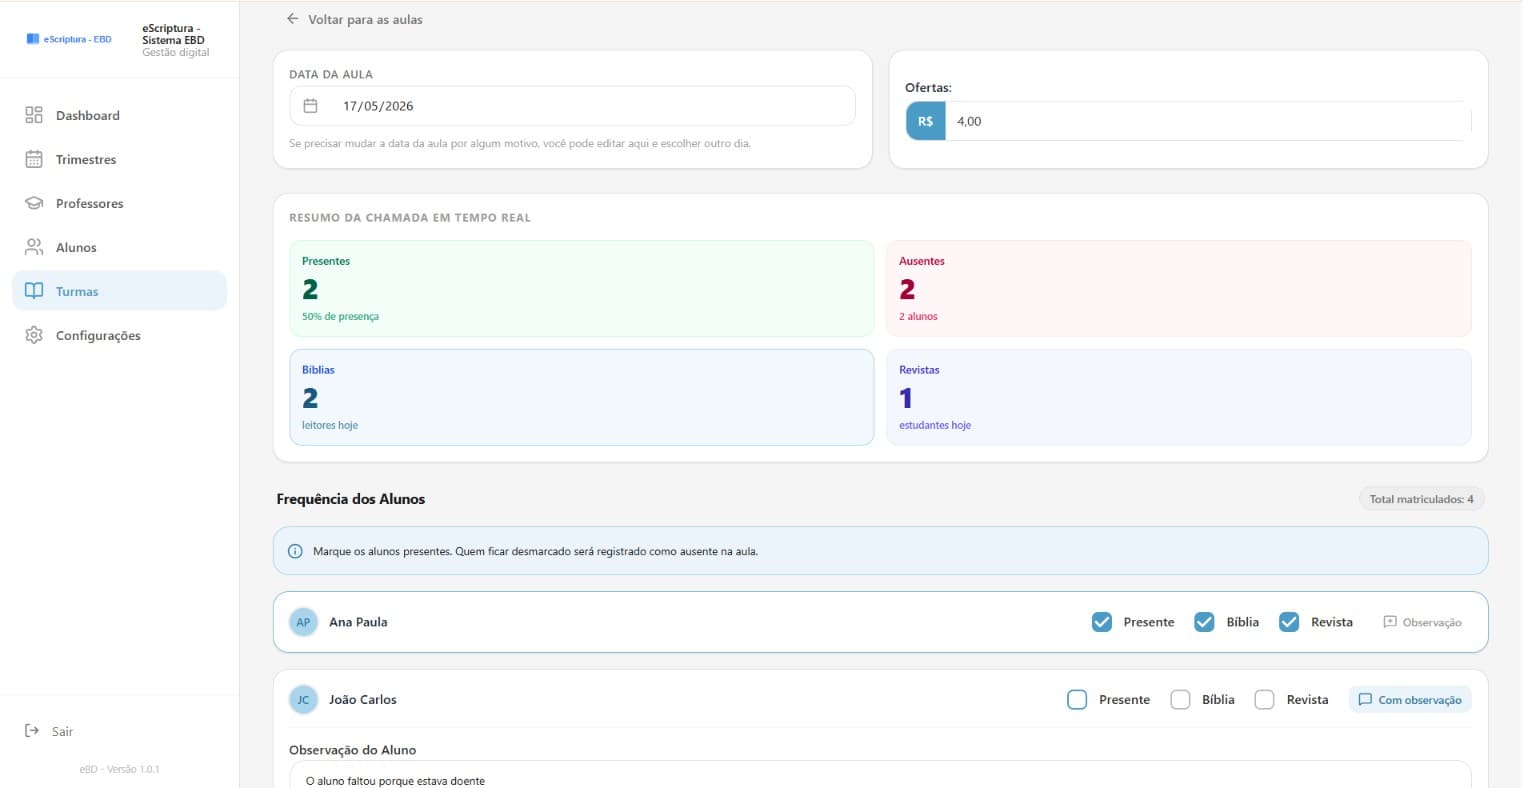This screenshot has height=788, width=1523.
Task: Uncheck Presente for Ana Paula
Action: (1102, 622)
